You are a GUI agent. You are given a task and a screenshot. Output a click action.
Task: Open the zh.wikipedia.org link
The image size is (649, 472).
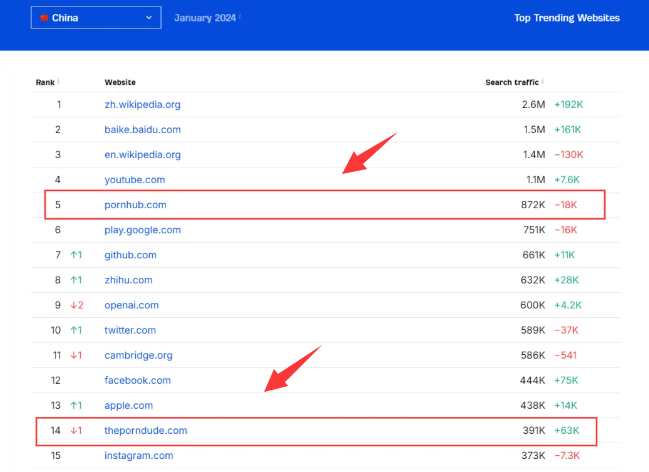coord(142,104)
